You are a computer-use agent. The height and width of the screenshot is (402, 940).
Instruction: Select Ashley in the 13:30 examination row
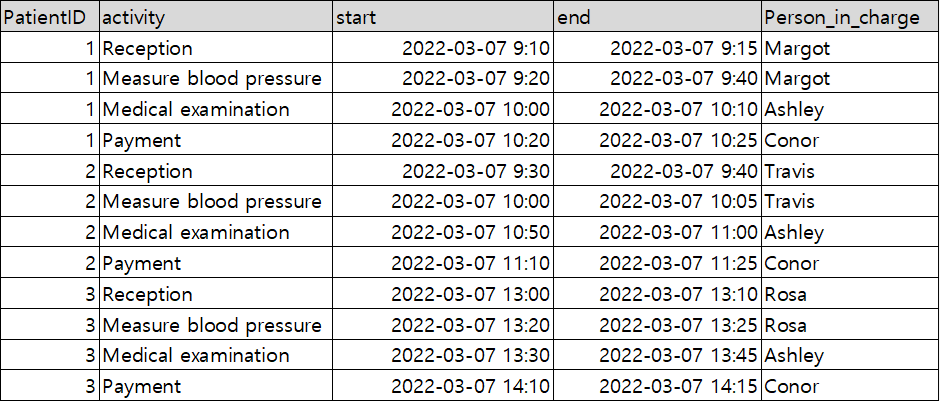[794, 355]
